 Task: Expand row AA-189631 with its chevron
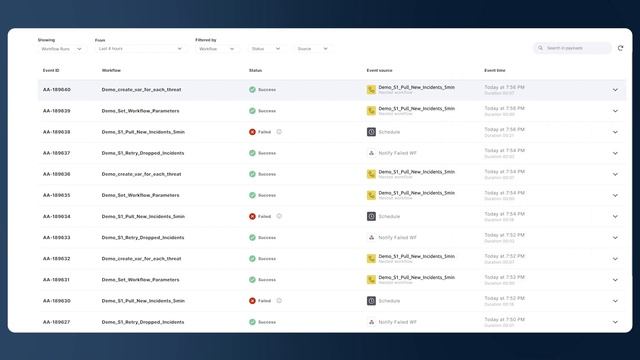coord(615,280)
